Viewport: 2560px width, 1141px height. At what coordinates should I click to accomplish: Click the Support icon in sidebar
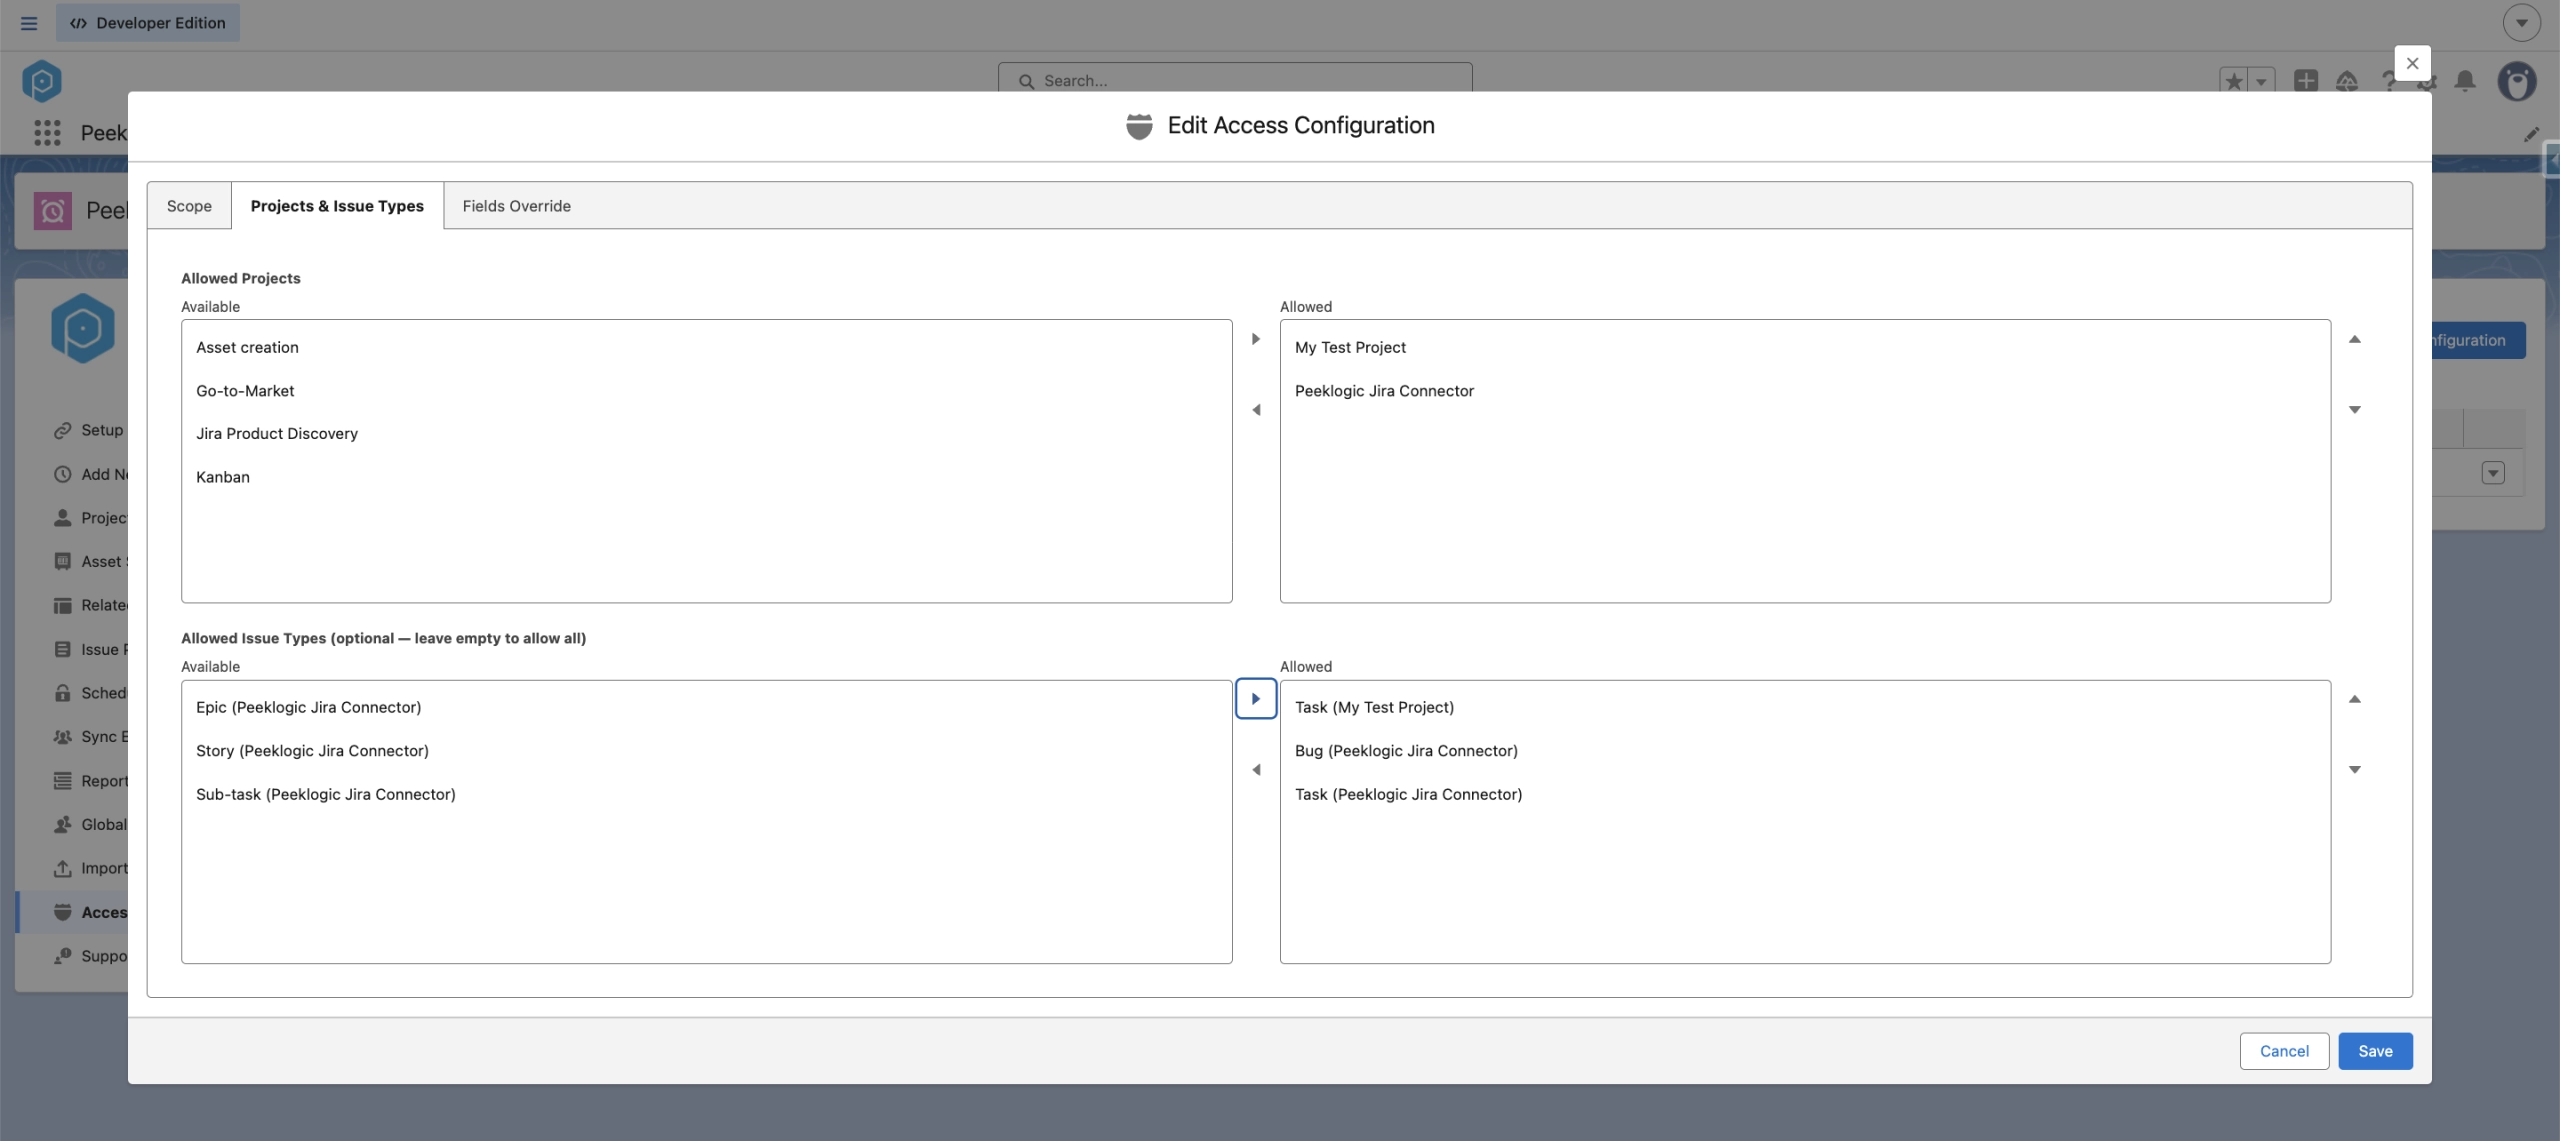click(63, 956)
